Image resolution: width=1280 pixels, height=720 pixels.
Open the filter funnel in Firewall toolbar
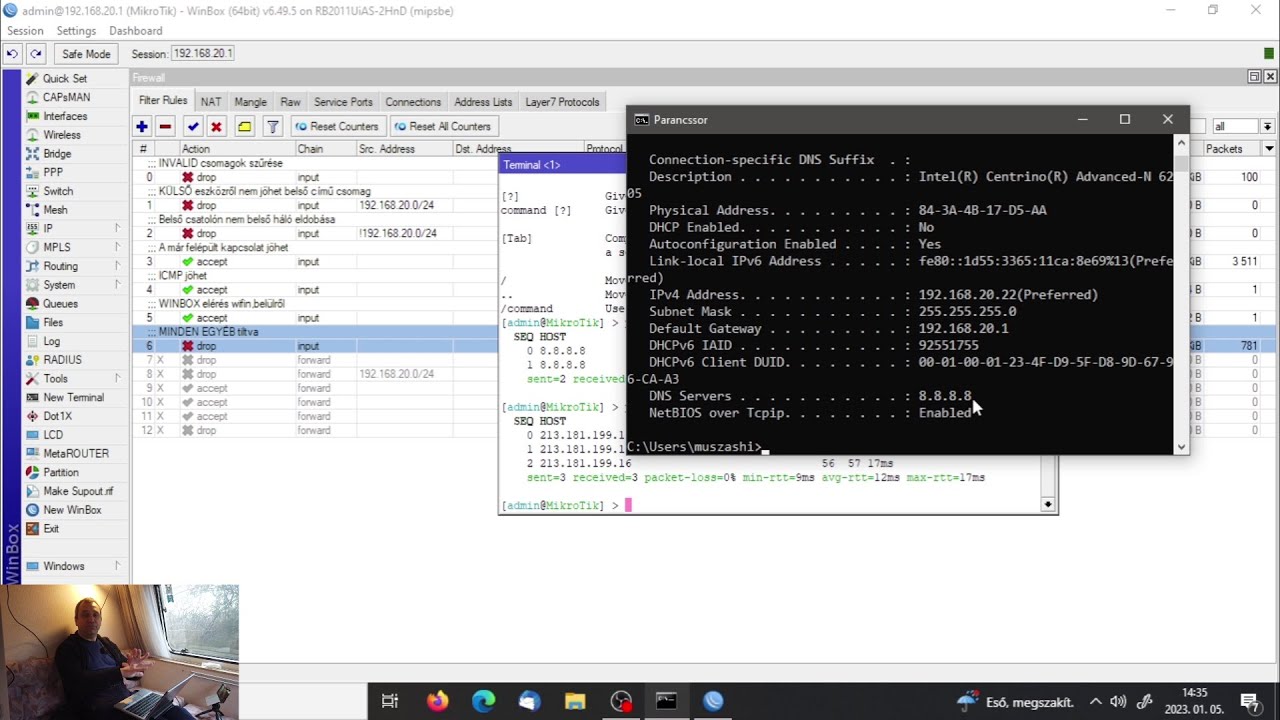[x=272, y=127]
